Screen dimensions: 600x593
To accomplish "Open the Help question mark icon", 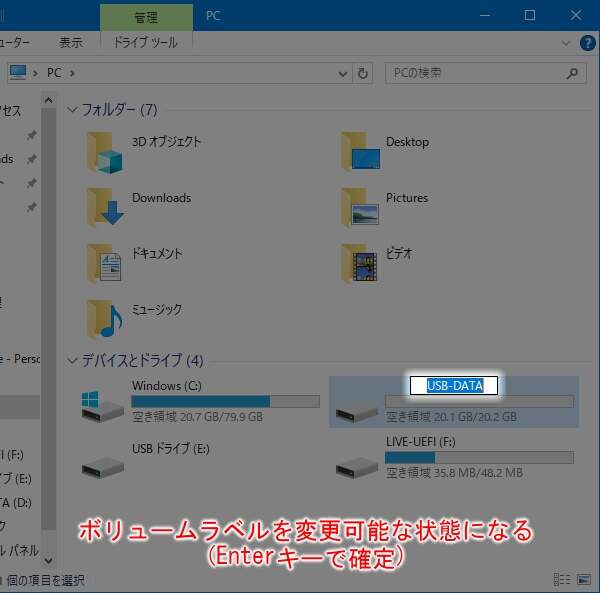I will pyautogui.click(x=588, y=43).
